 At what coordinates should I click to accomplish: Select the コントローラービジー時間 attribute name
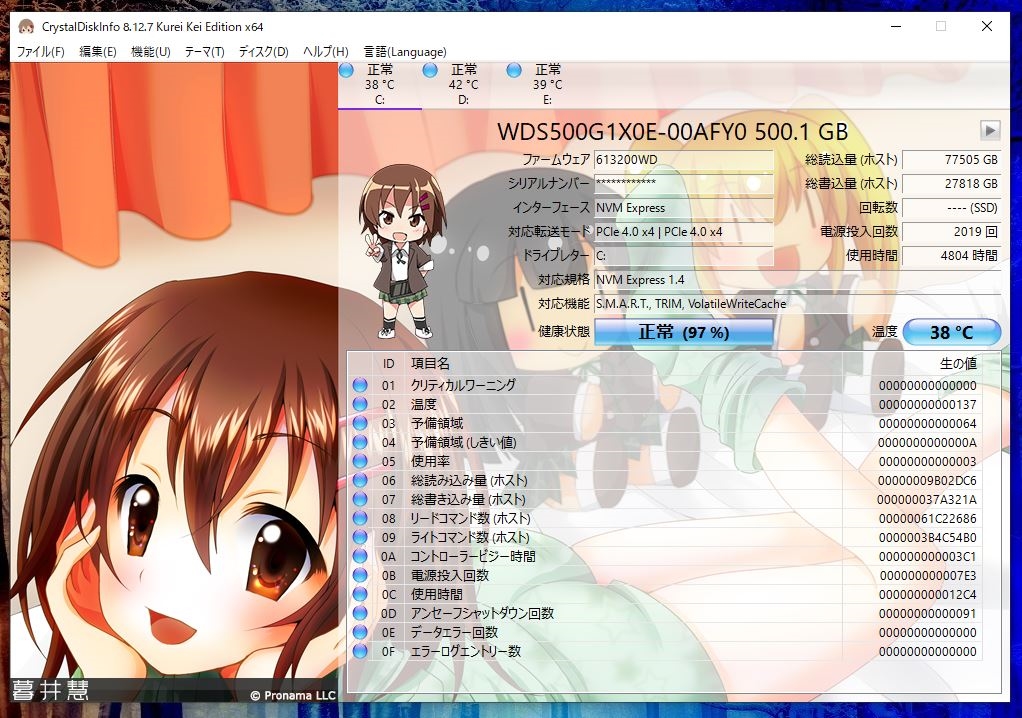473,556
